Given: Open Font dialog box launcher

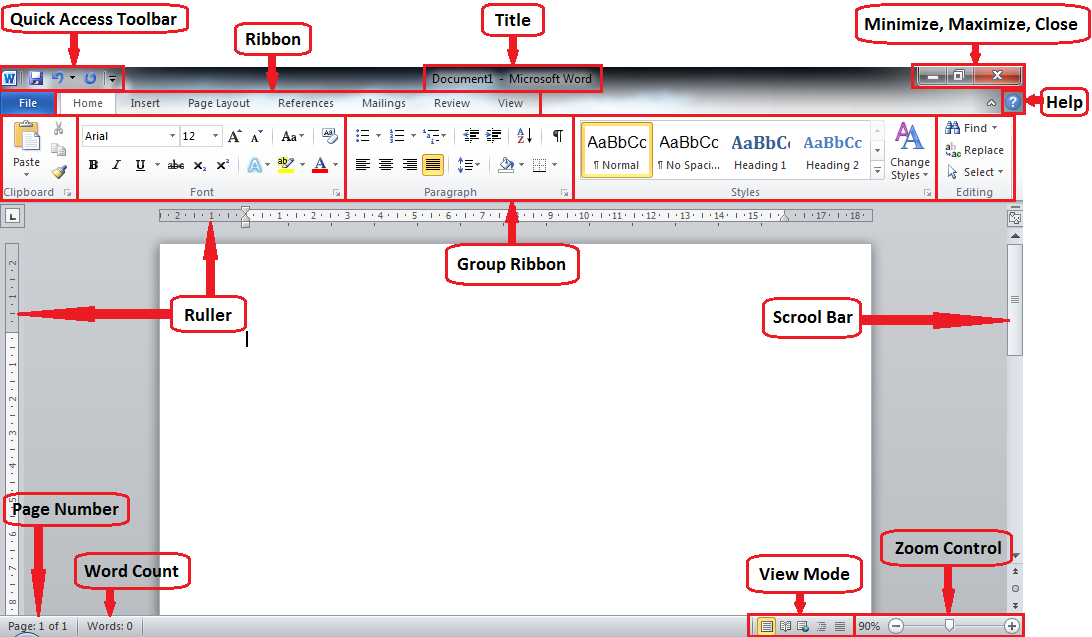Looking at the screenshot, I should coord(336,193).
